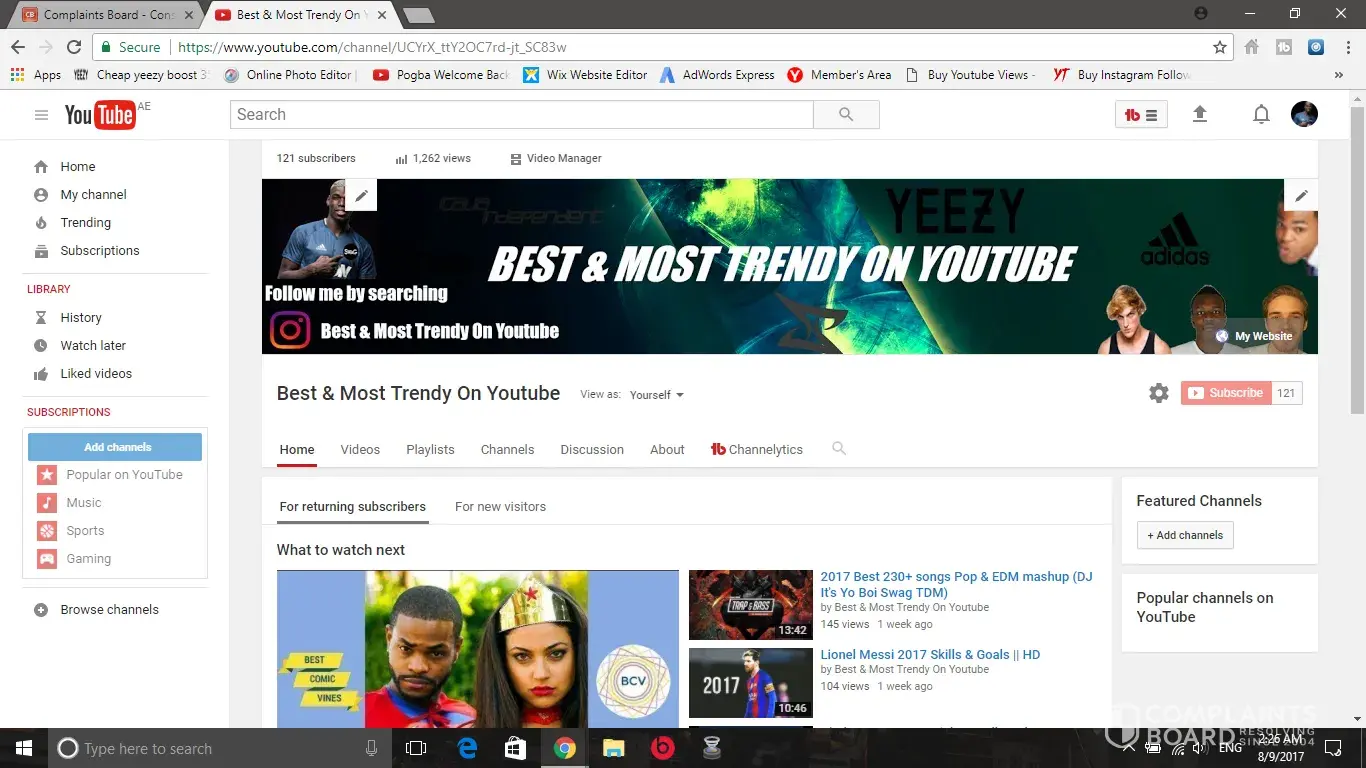The width and height of the screenshot is (1366, 768).
Task: Switch to the Videos tab
Action: [x=360, y=450]
